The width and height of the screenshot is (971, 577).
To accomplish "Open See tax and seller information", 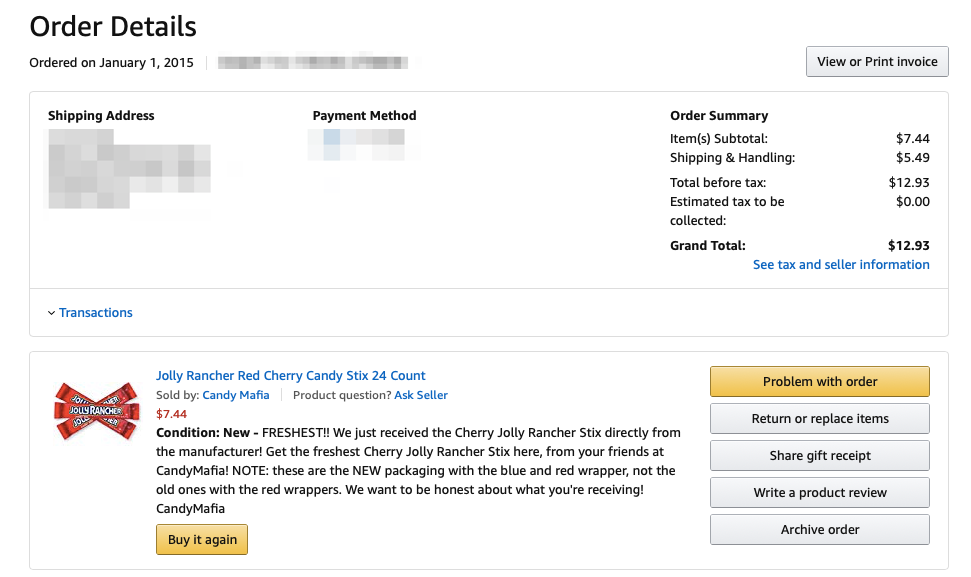I will tap(841, 264).
